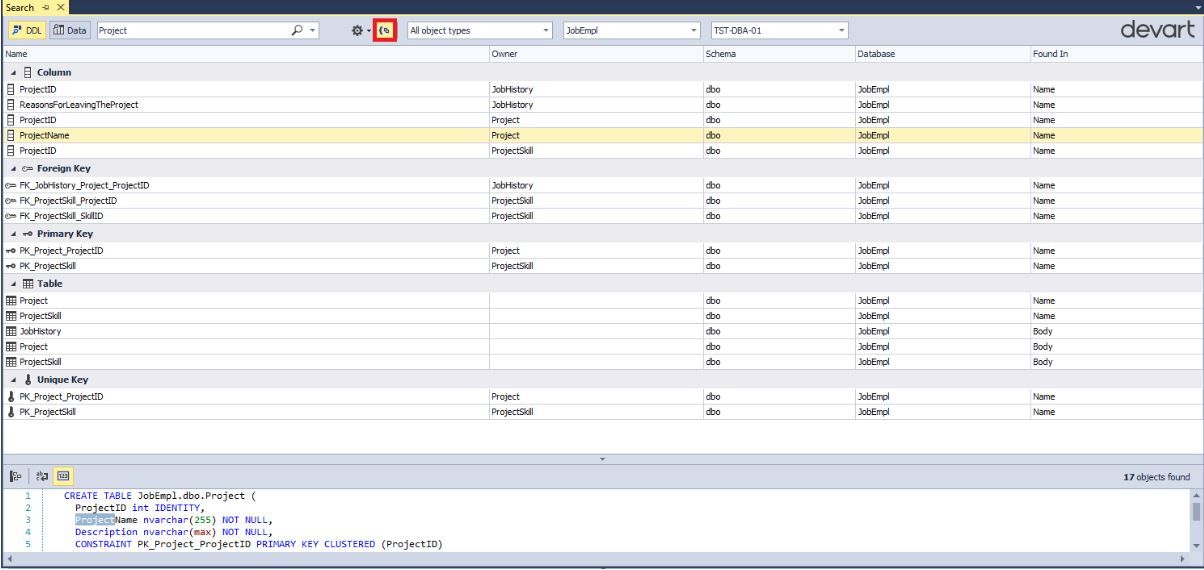Expand the gear options dropdown arrow
1204x570 pixels.
(368, 31)
